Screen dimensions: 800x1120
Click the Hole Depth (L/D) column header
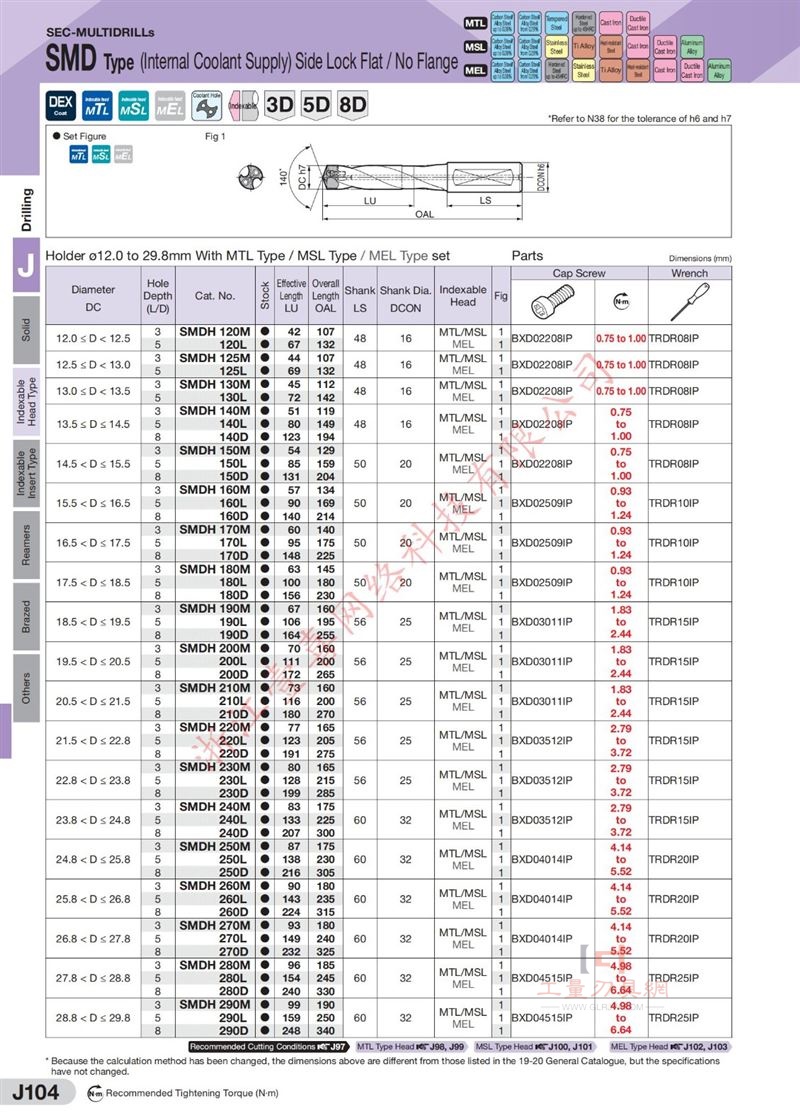(158, 296)
